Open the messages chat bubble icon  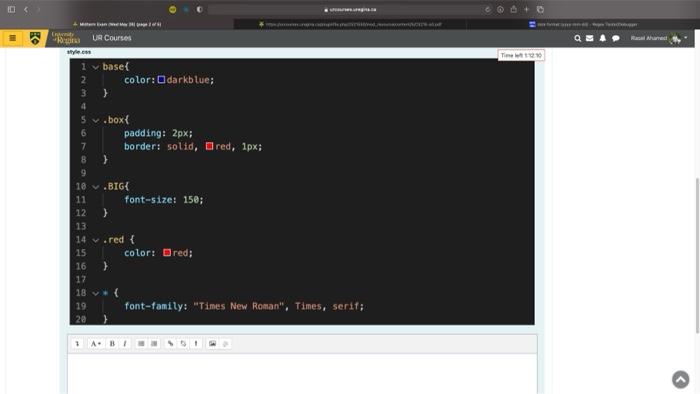(x=616, y=38)
